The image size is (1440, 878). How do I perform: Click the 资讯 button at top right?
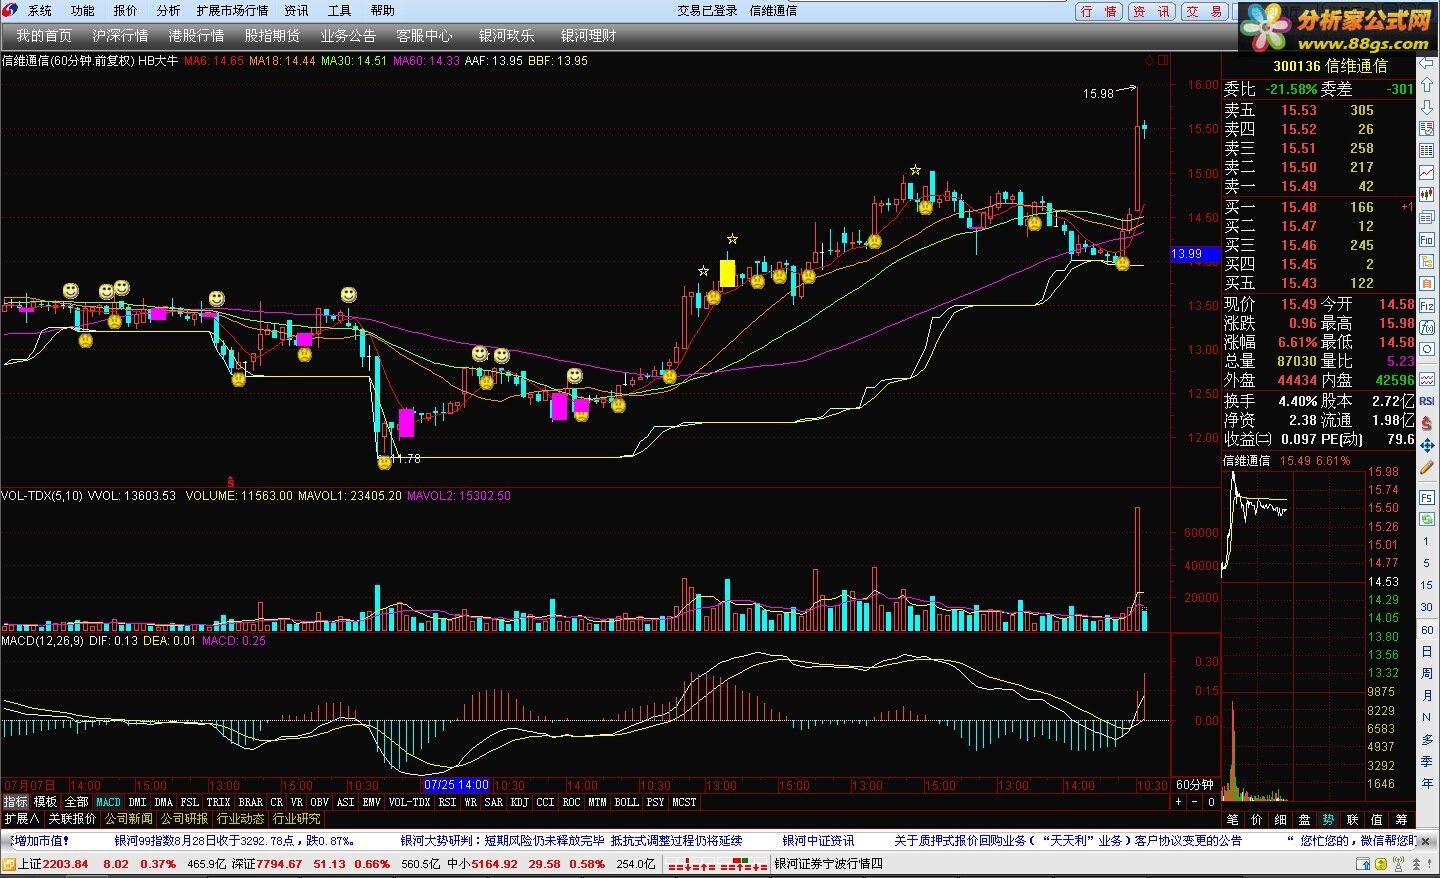point(1152,12)
